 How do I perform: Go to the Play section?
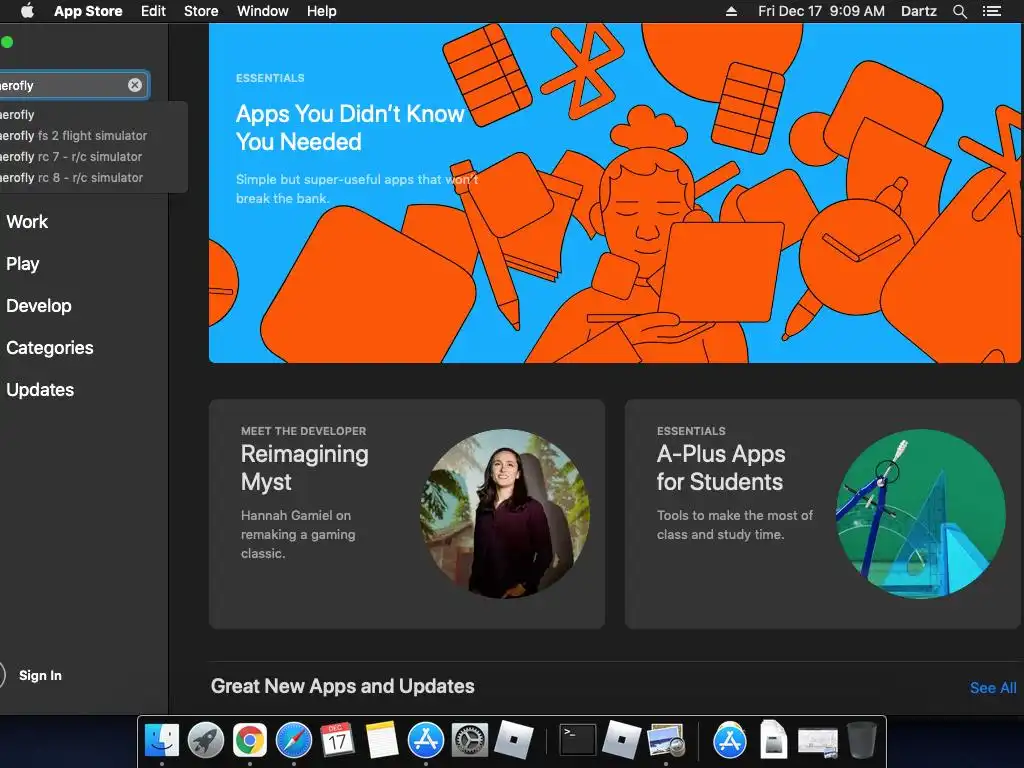pos(23,264)
